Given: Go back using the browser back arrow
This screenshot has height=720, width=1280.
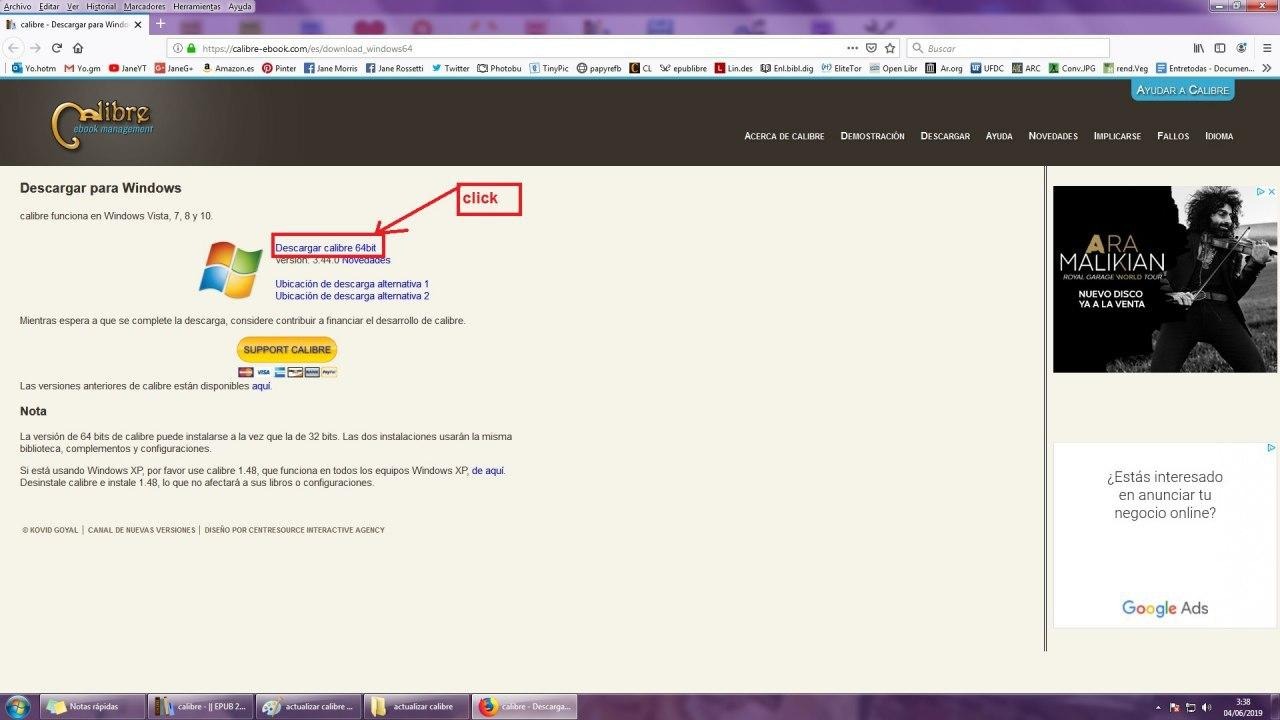Looking at the screenshot, I should click(x=14, y=48).
